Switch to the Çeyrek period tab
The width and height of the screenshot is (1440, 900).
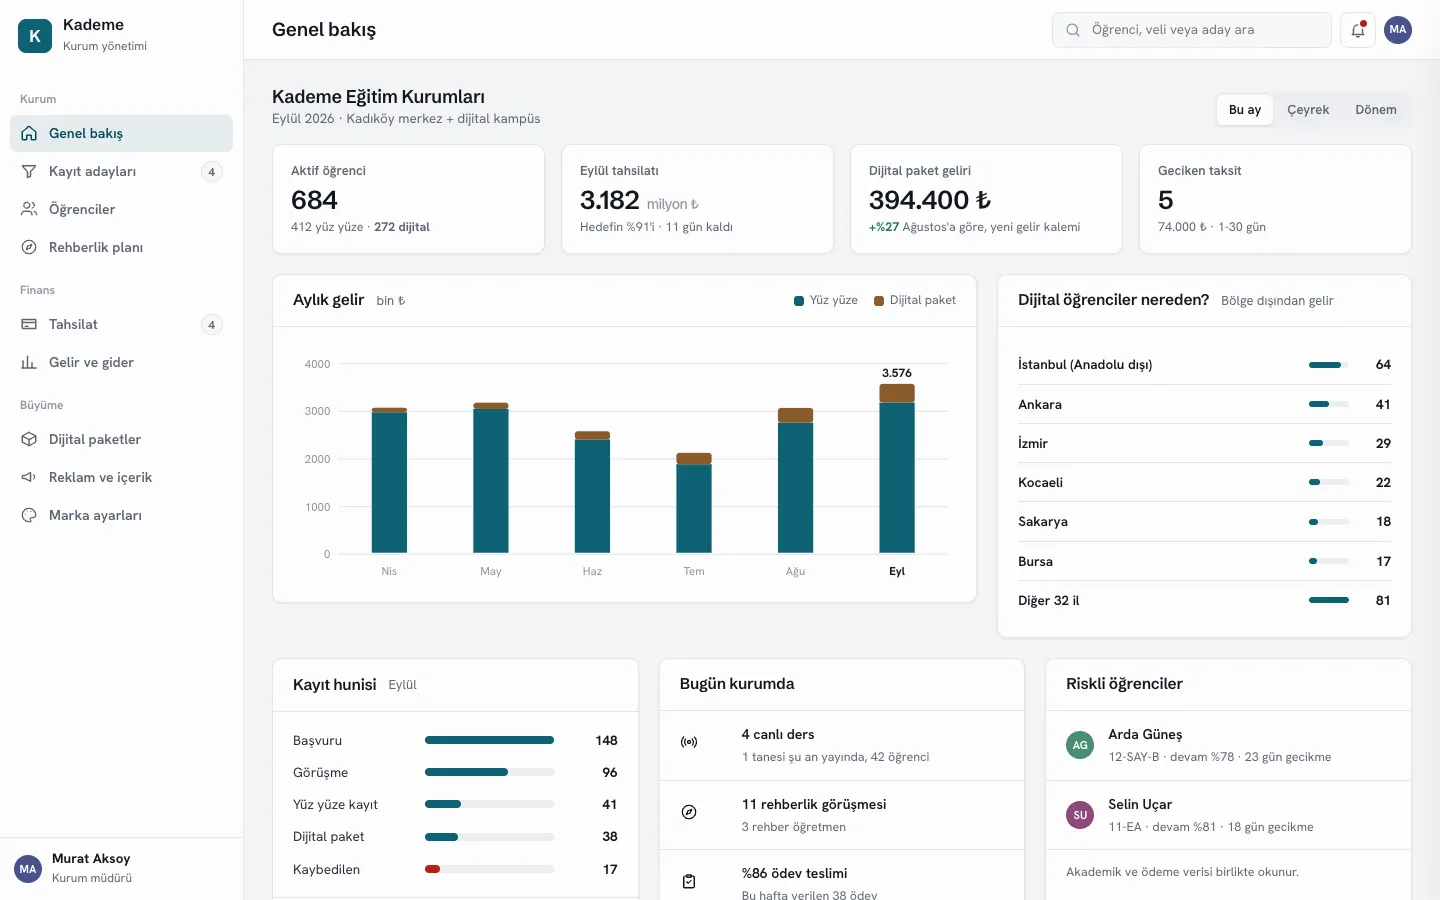pos(1308,110)
